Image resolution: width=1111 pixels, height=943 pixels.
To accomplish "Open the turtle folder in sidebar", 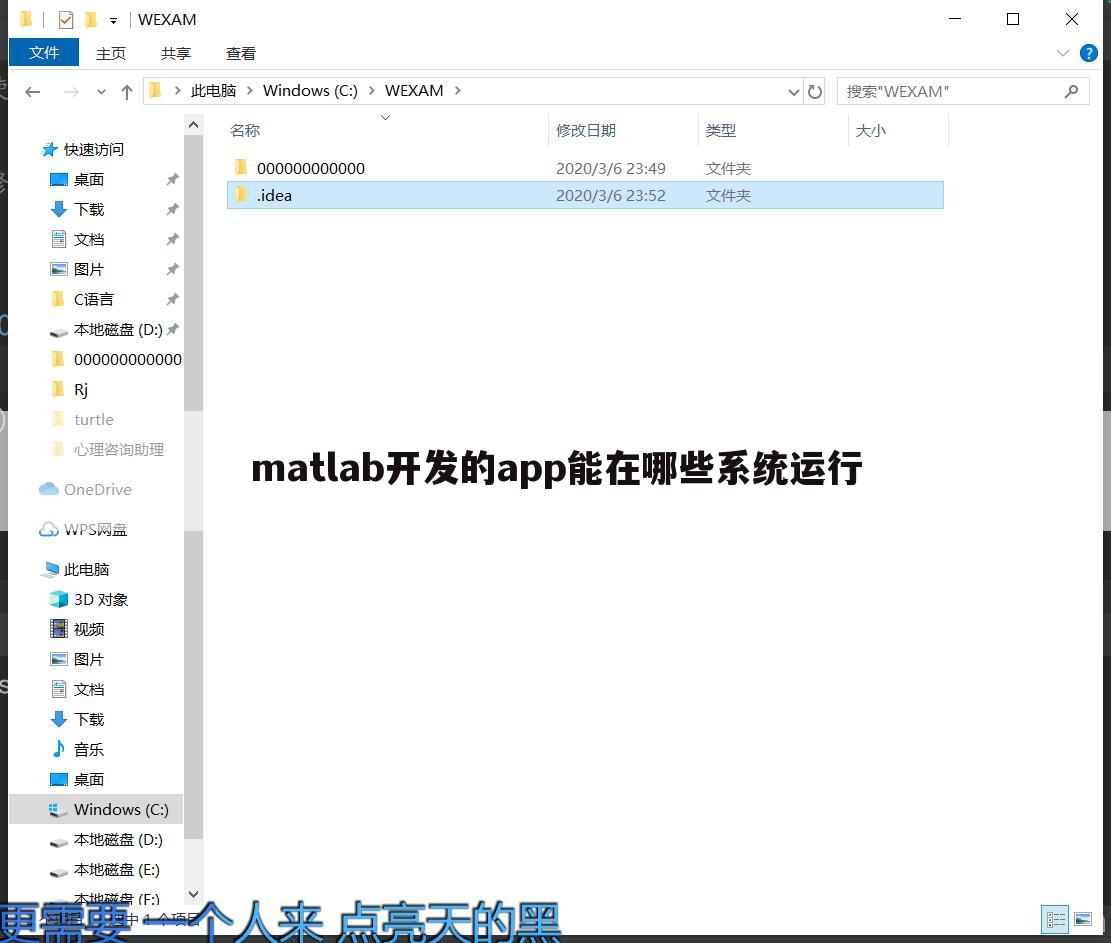I will (x=94, y=420).
